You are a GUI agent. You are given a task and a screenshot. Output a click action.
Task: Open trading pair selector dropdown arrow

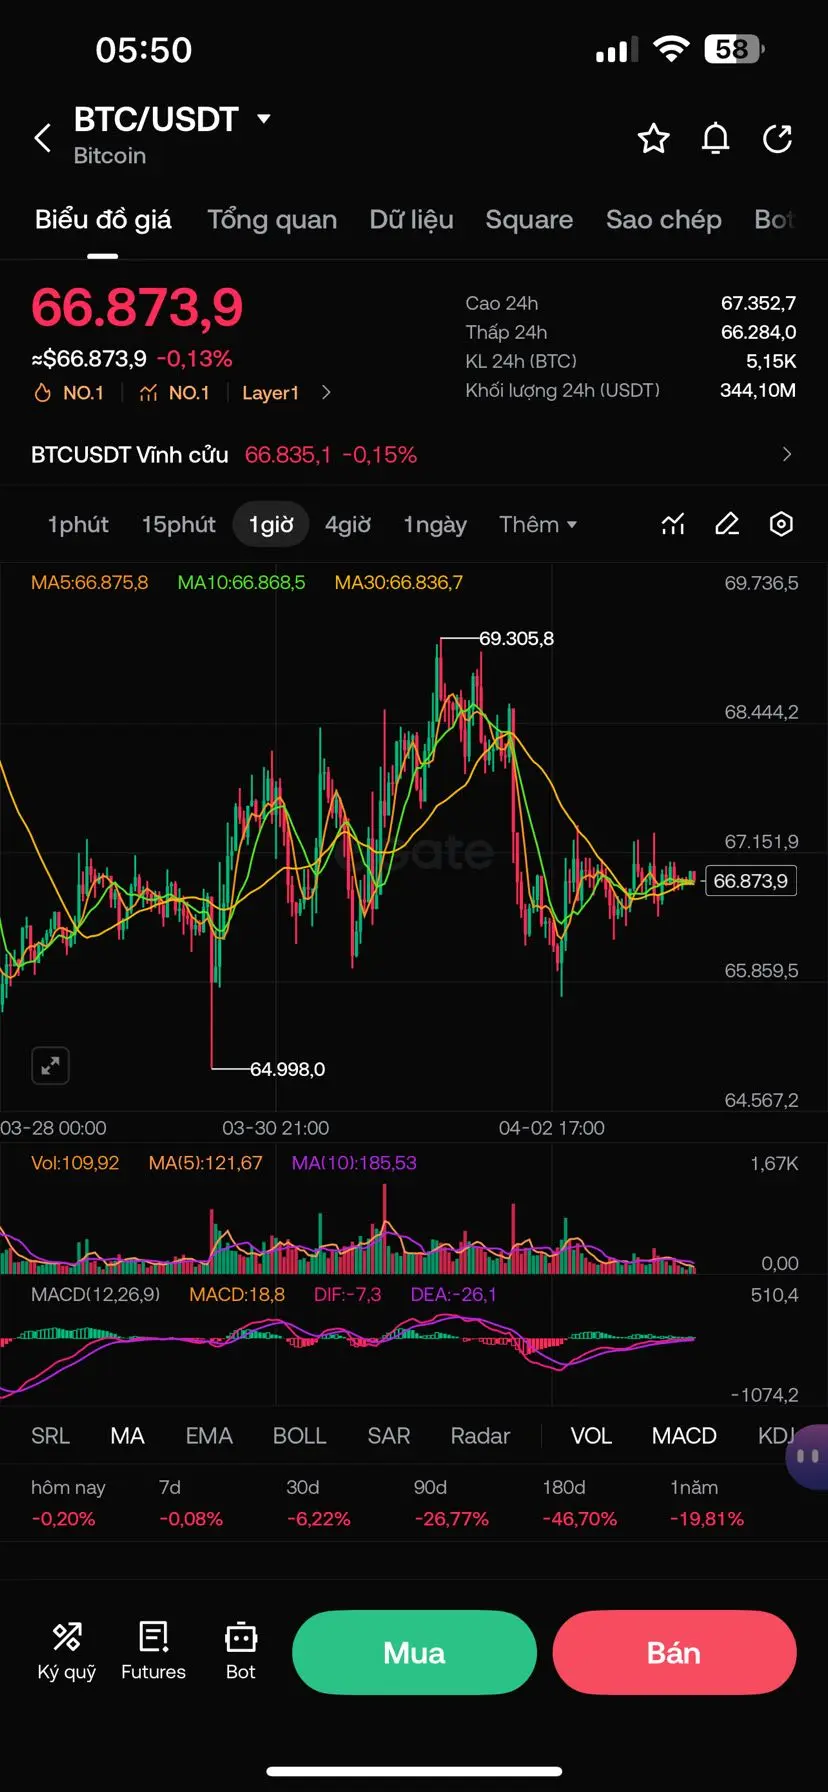tap(264, 119)
